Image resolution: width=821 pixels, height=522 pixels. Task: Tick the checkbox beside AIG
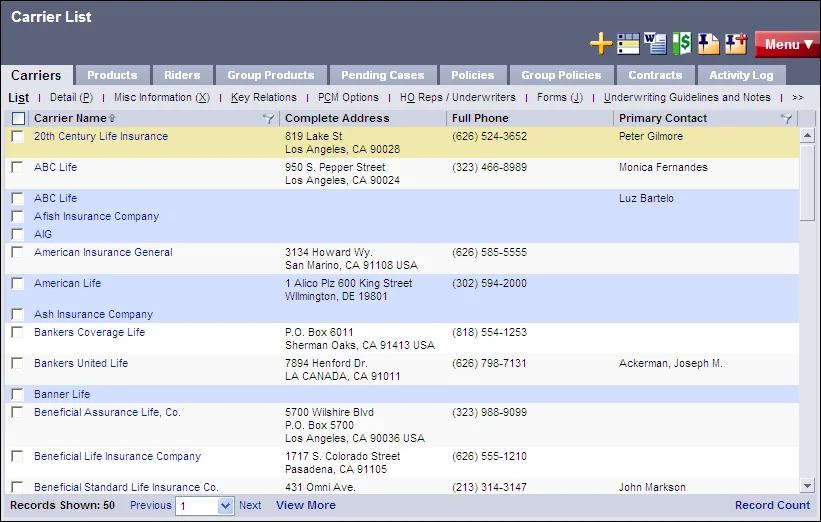17,234
